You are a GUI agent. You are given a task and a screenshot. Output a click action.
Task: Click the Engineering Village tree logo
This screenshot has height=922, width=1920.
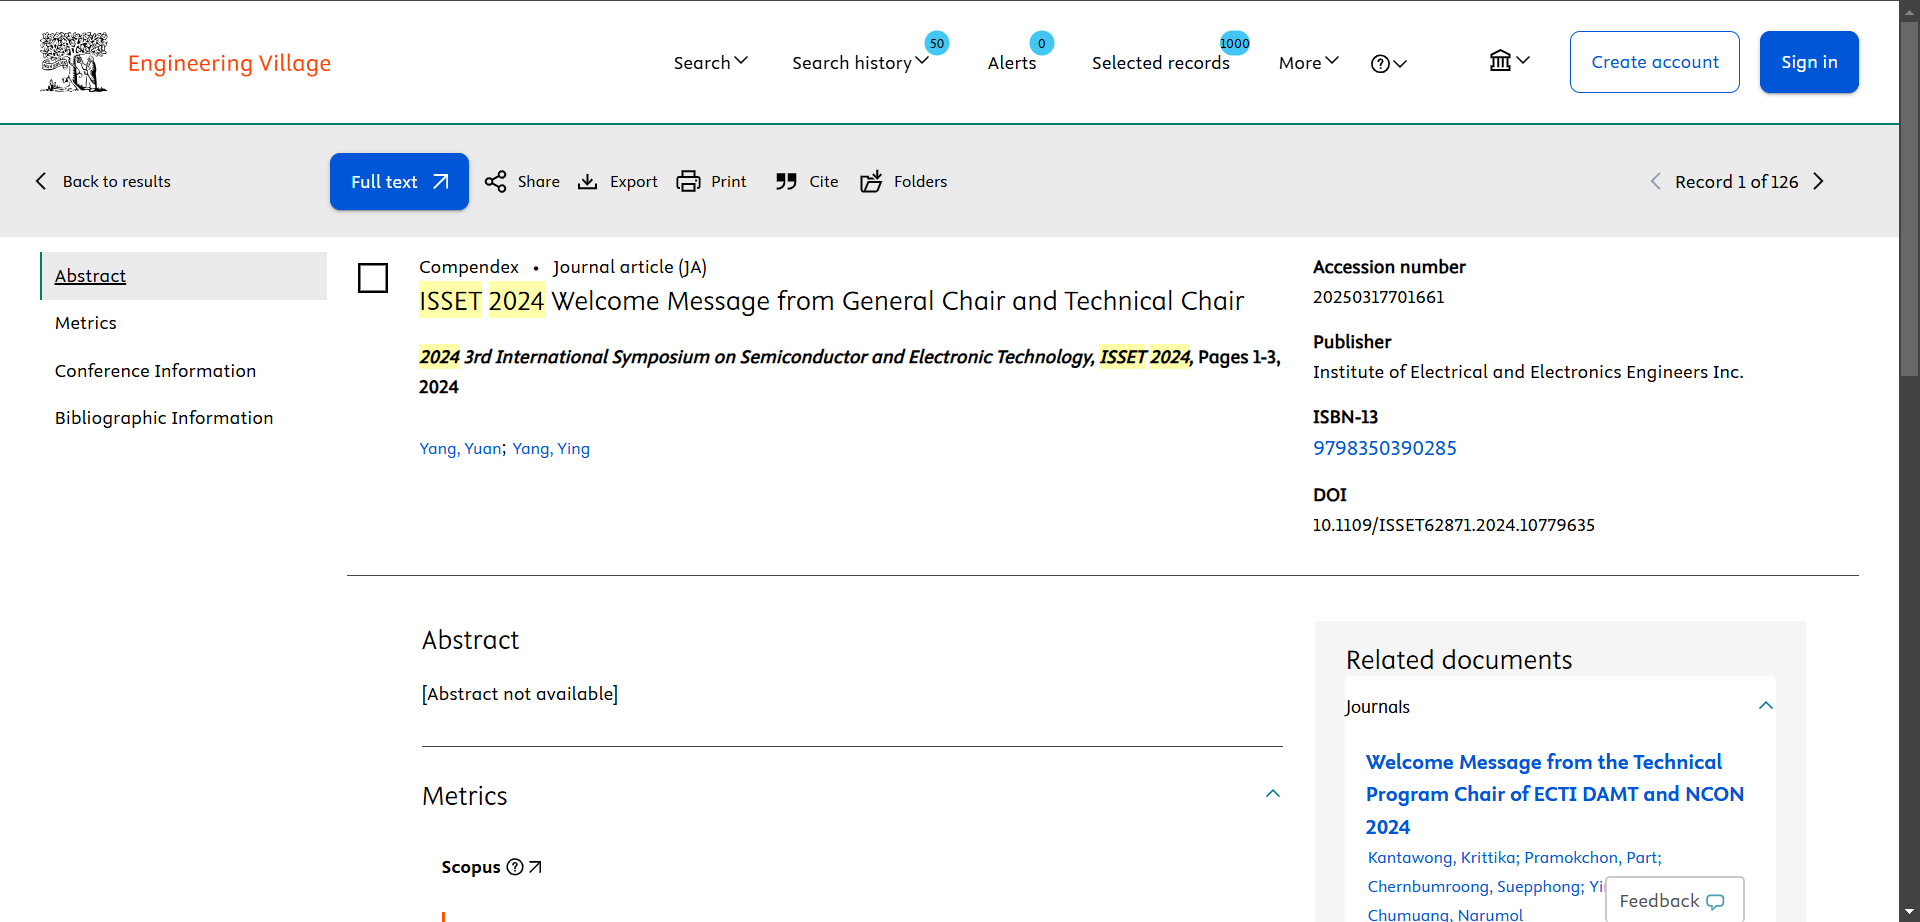pos(74,62)
